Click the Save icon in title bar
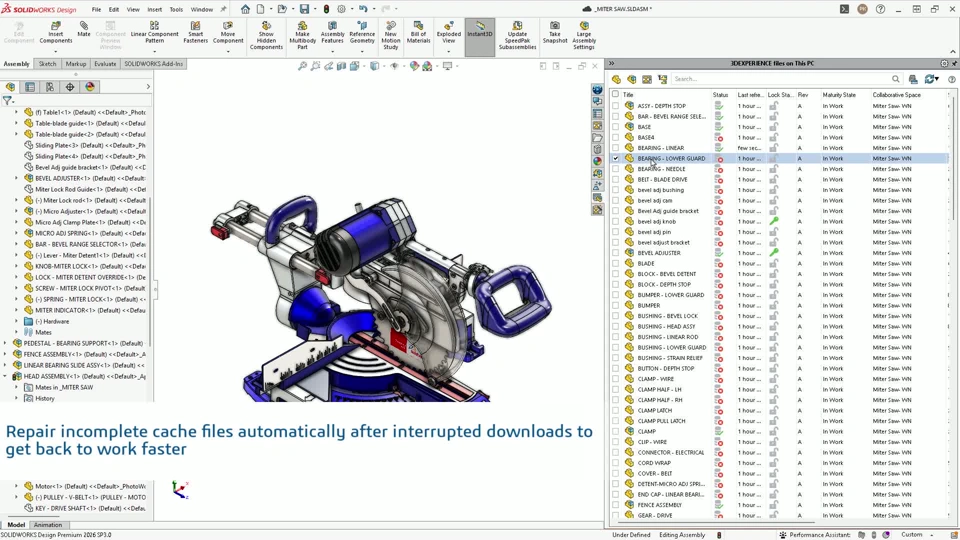 [304, 9]
